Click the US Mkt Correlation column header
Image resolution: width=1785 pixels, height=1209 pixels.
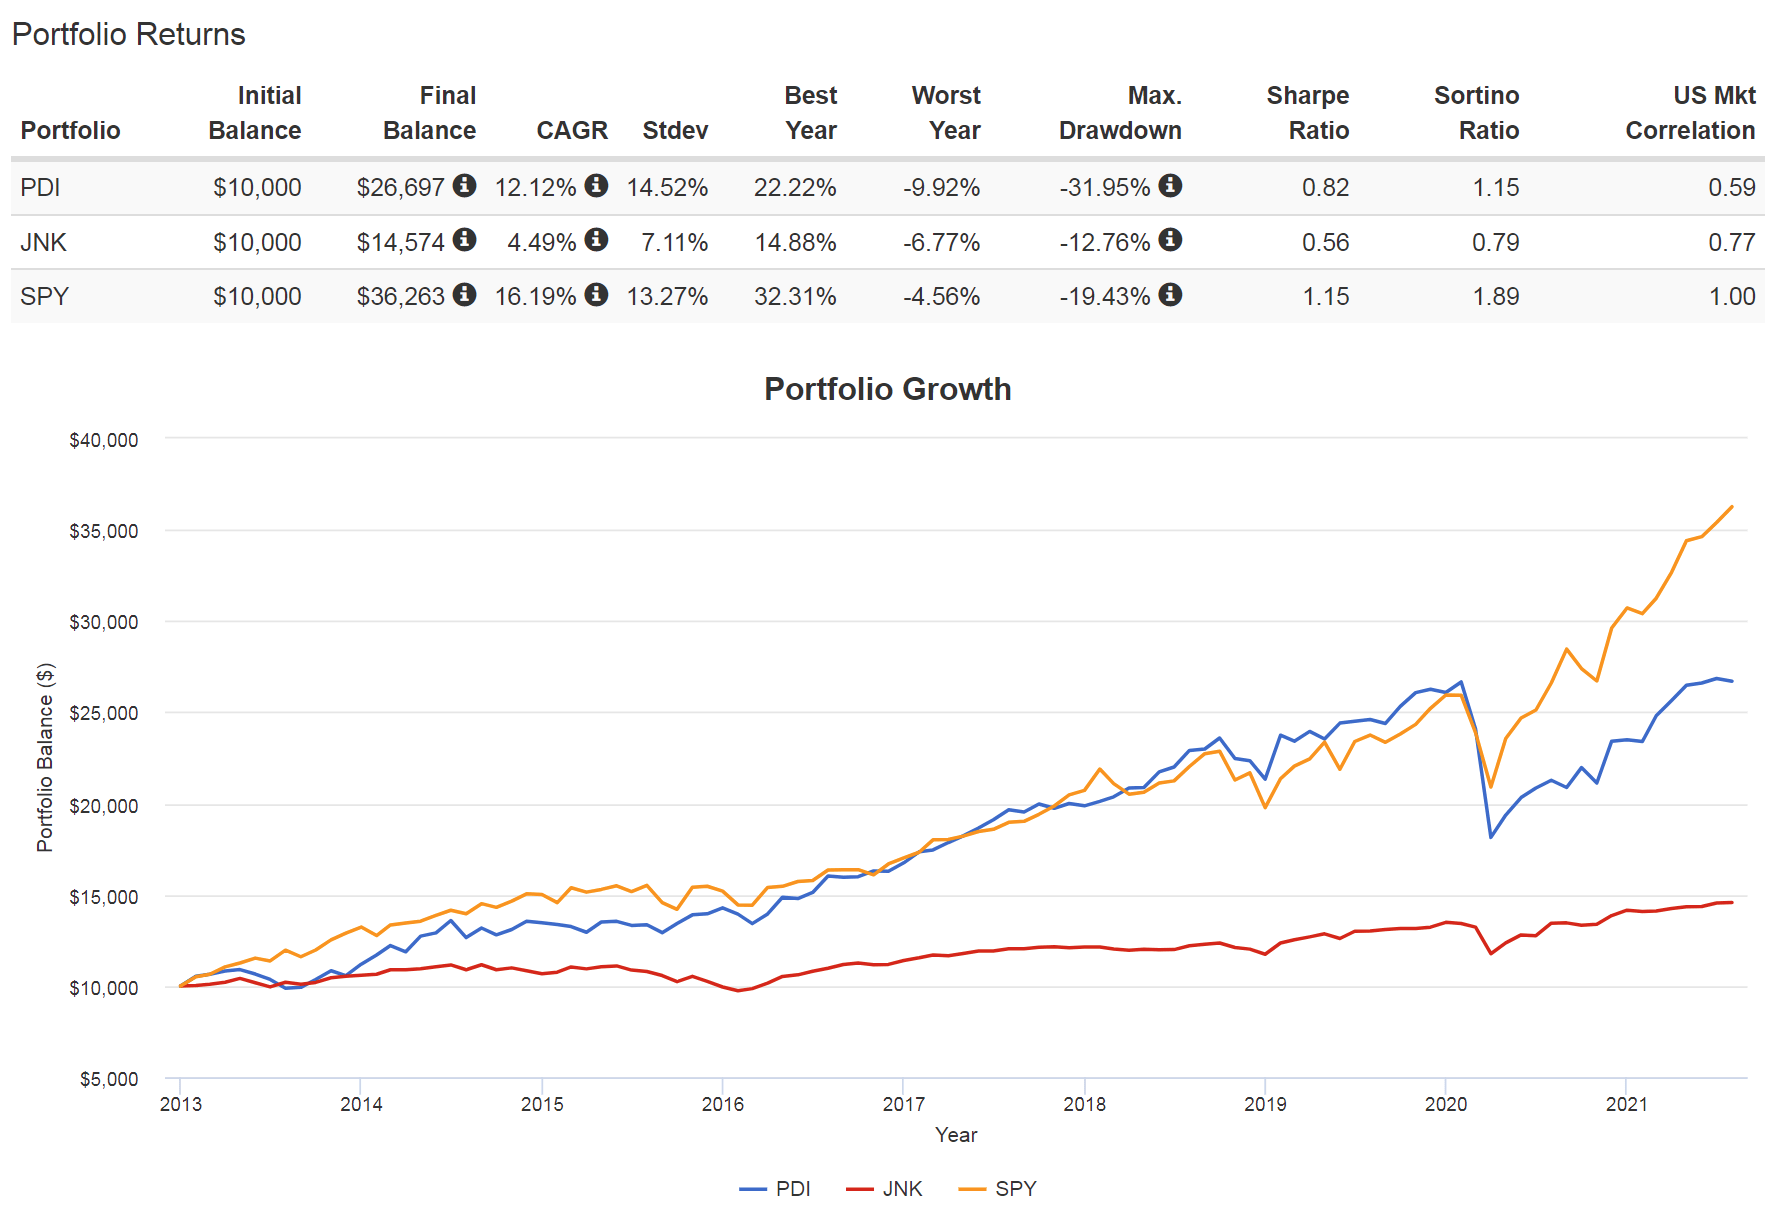1690,113
